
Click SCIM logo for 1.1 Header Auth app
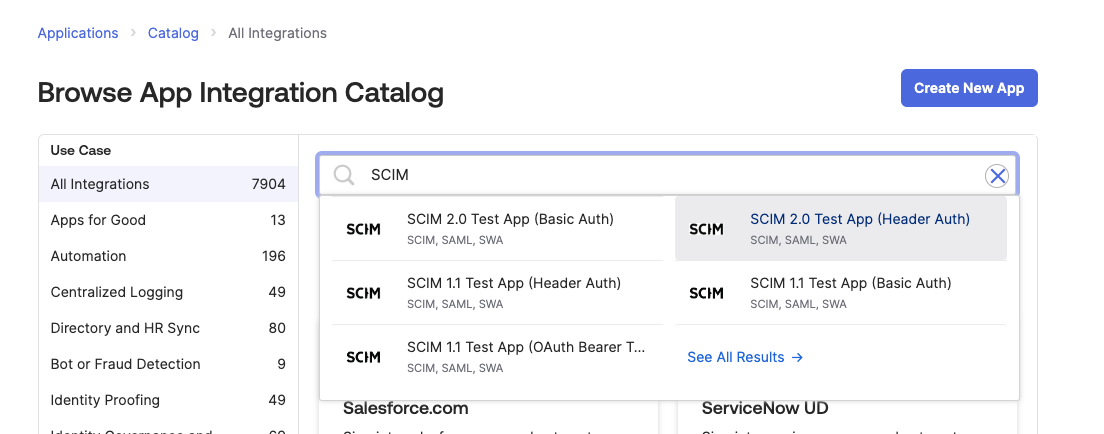[x=363, y=293]
